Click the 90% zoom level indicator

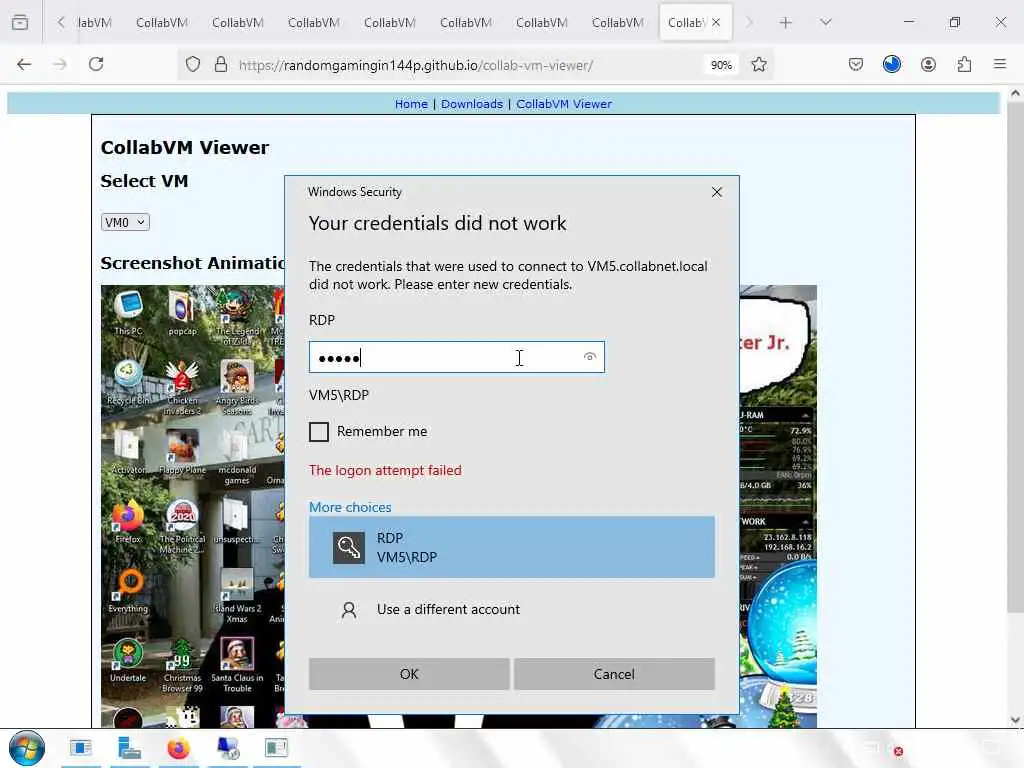pos(721,65)
